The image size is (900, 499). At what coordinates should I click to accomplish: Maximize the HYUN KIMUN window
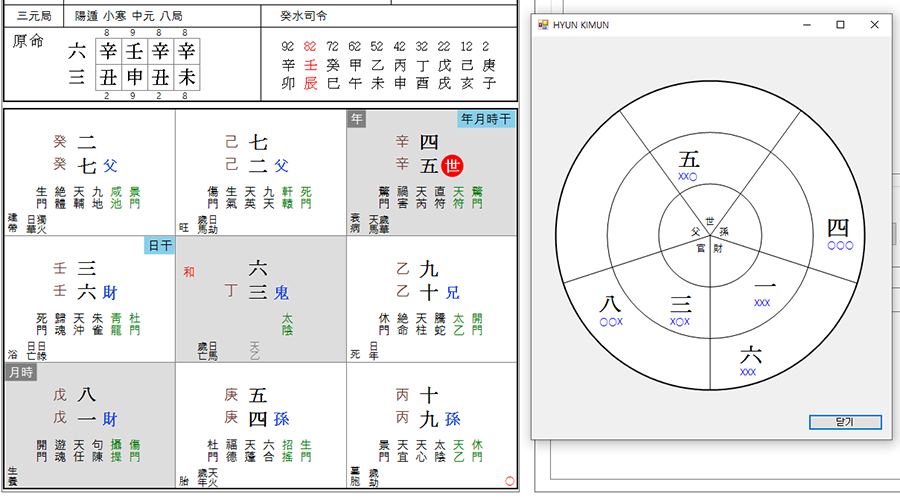840,25
